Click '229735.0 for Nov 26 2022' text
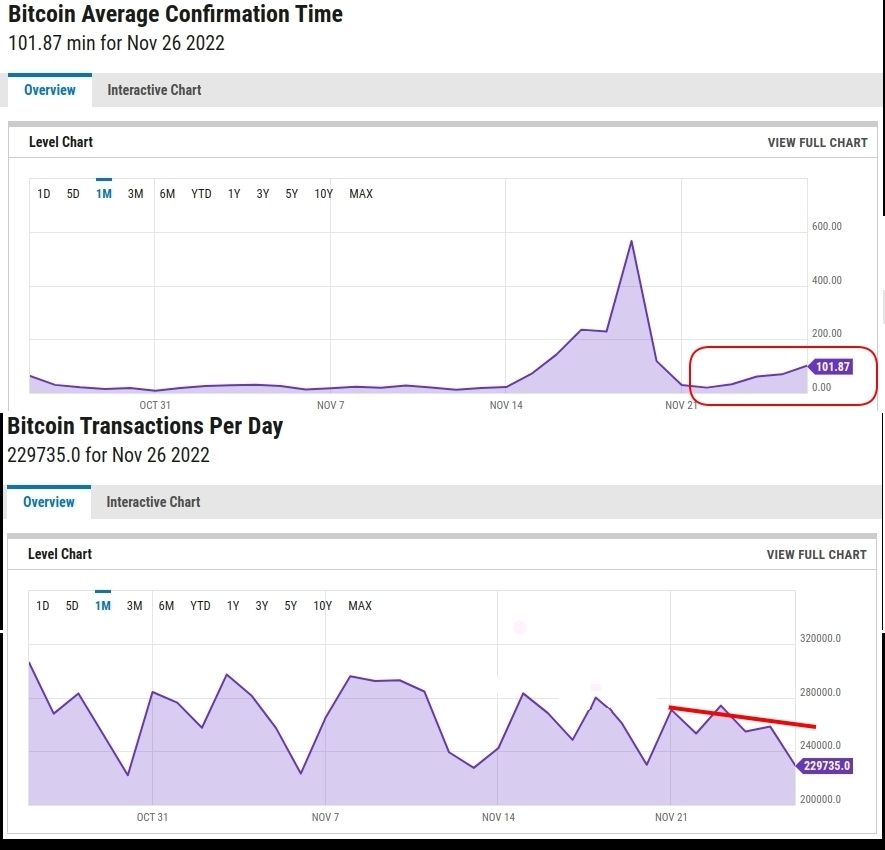 point(108,455)
